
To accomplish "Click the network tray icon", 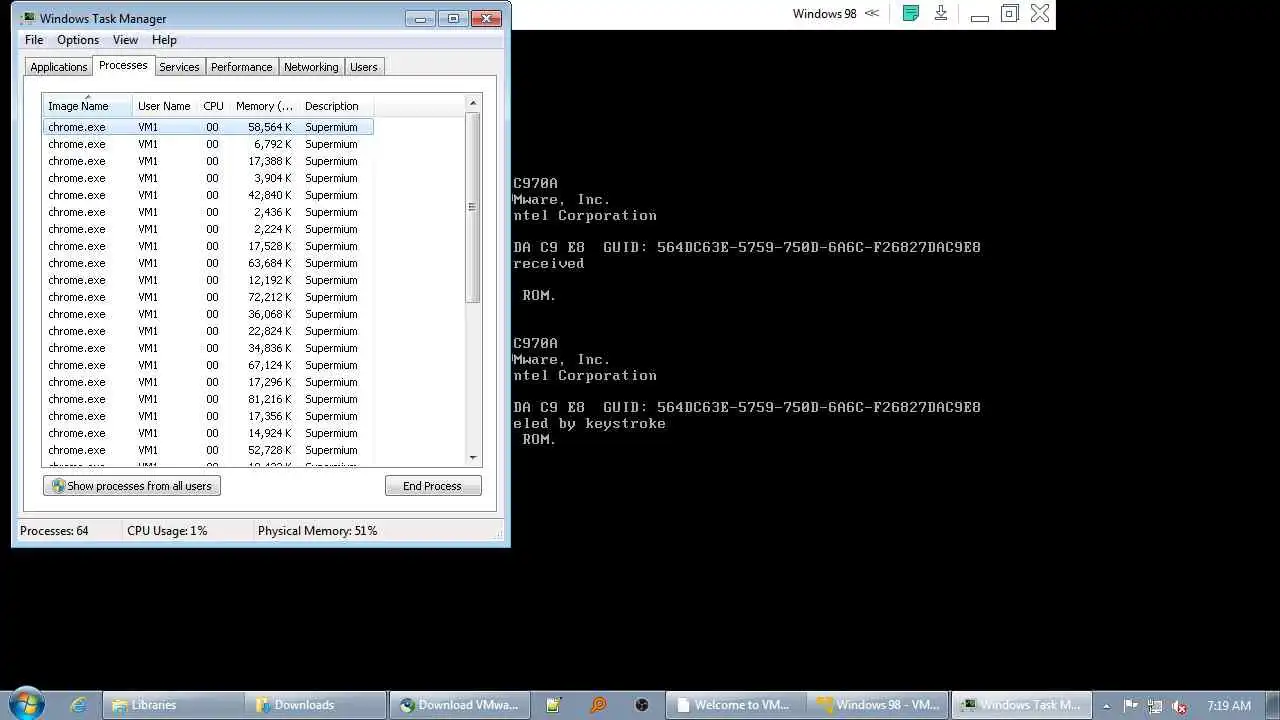I will [1155, 706].
